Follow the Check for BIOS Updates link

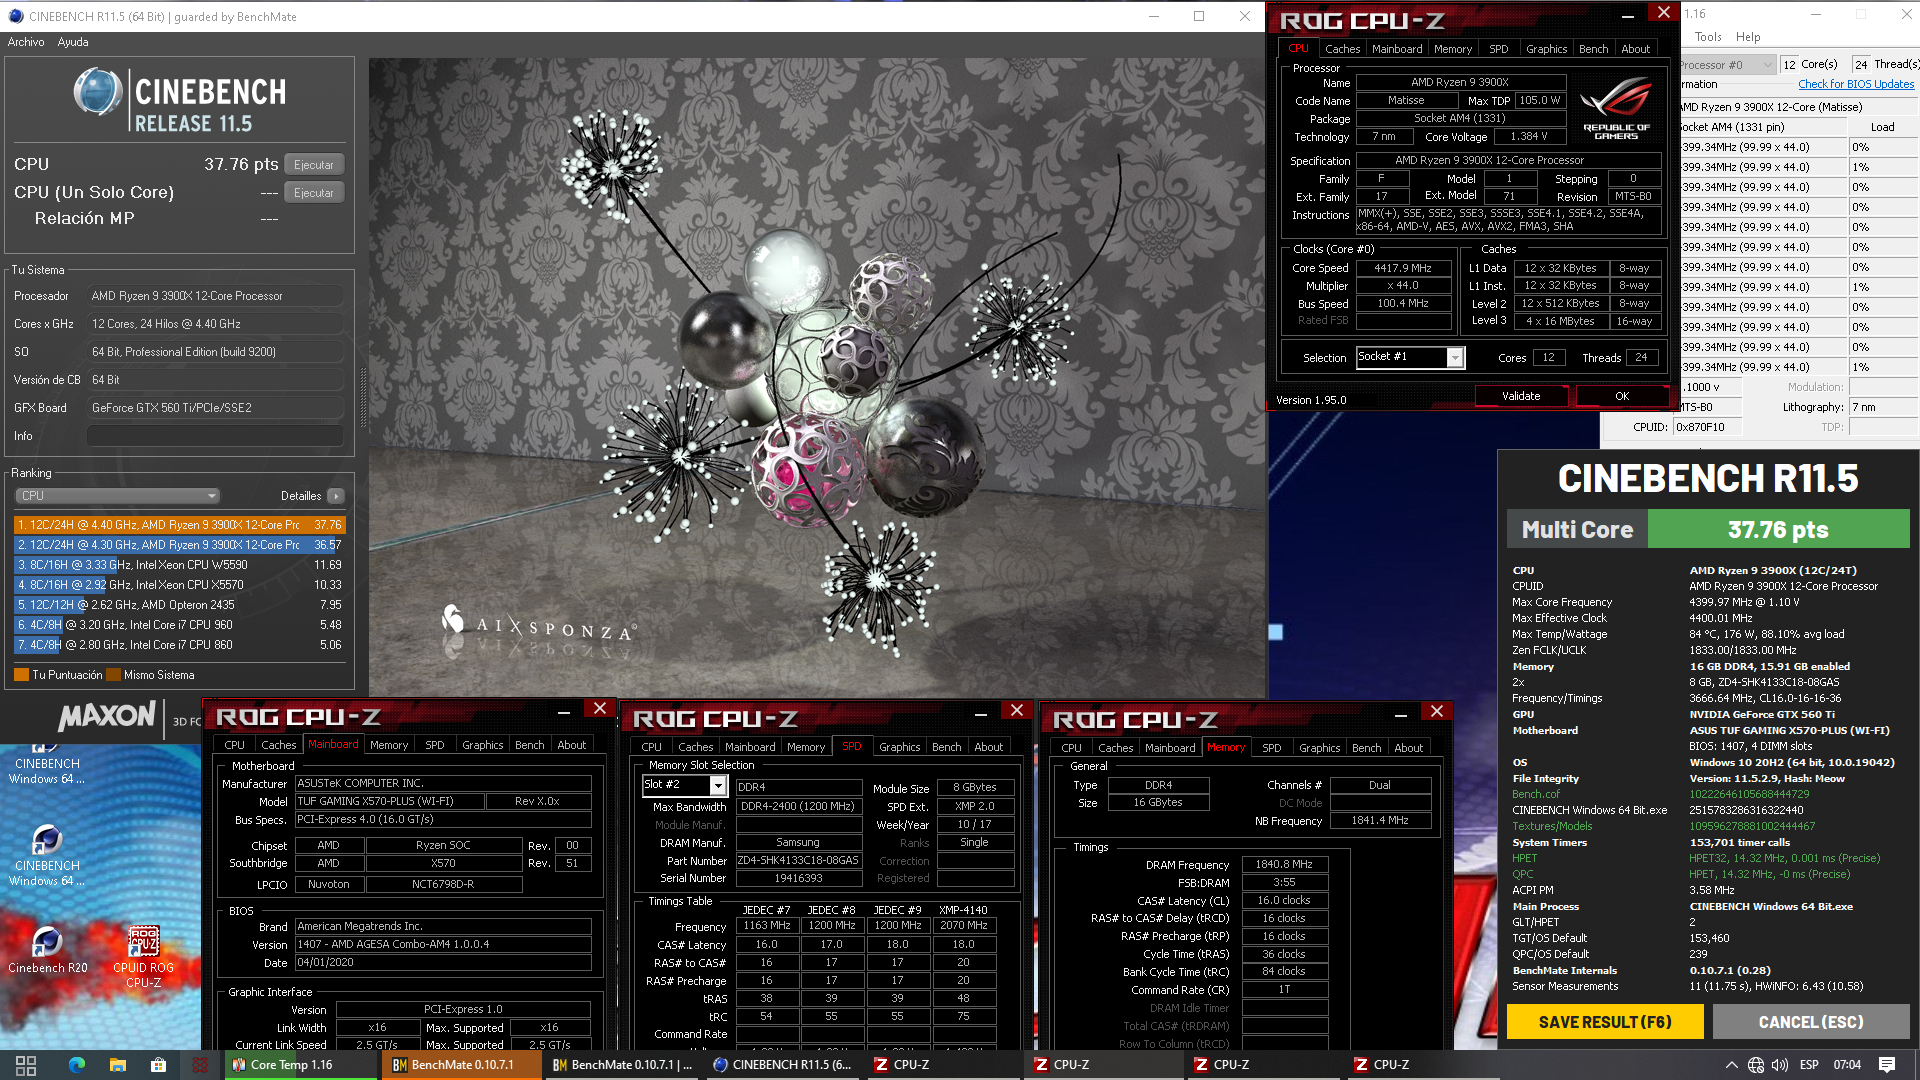pyautogui.click(x=1856, y=85)
